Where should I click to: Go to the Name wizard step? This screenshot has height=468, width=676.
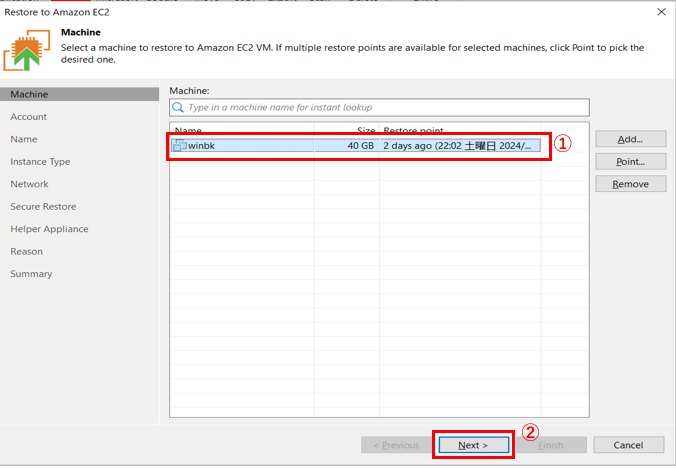24,139
